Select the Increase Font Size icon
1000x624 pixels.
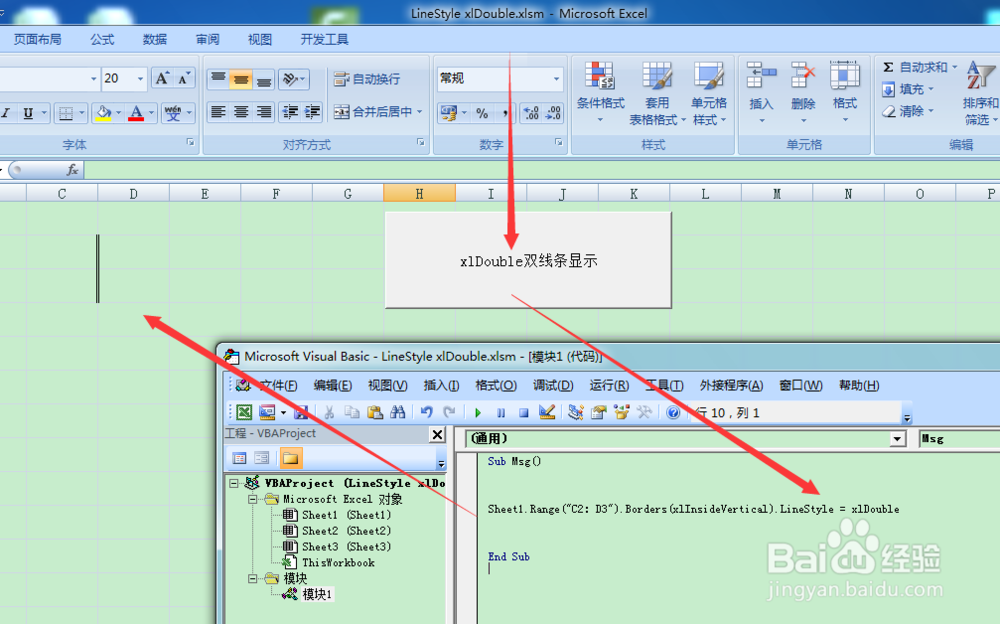tap(161, 77)
